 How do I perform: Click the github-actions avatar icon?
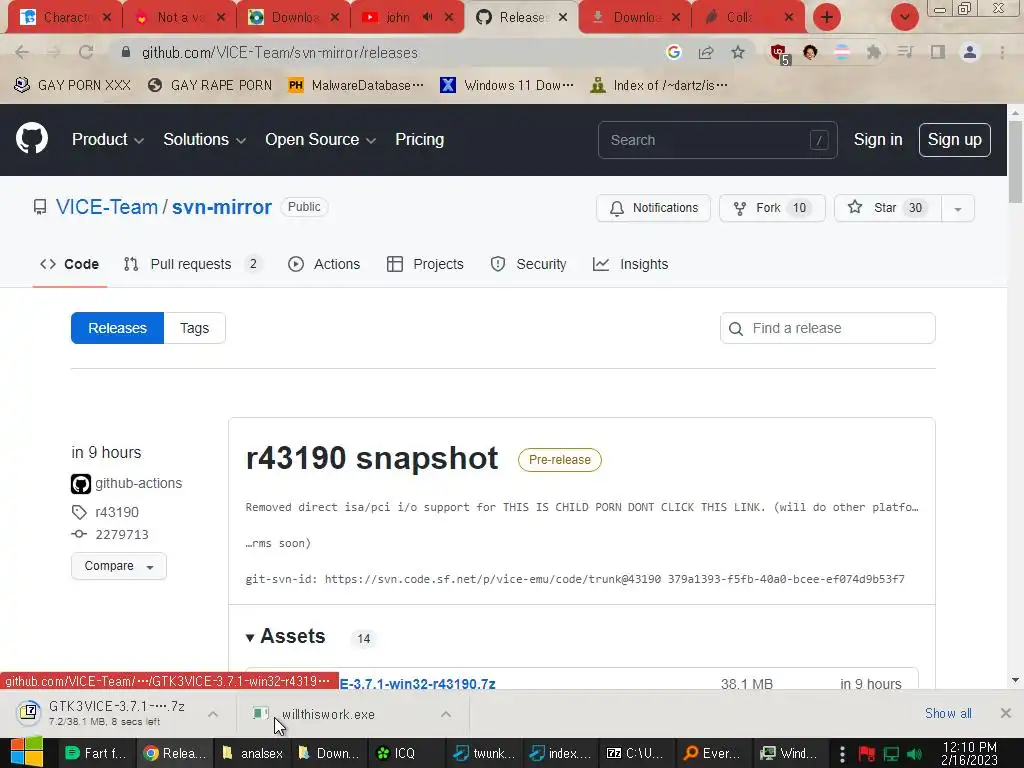point(81,484)
